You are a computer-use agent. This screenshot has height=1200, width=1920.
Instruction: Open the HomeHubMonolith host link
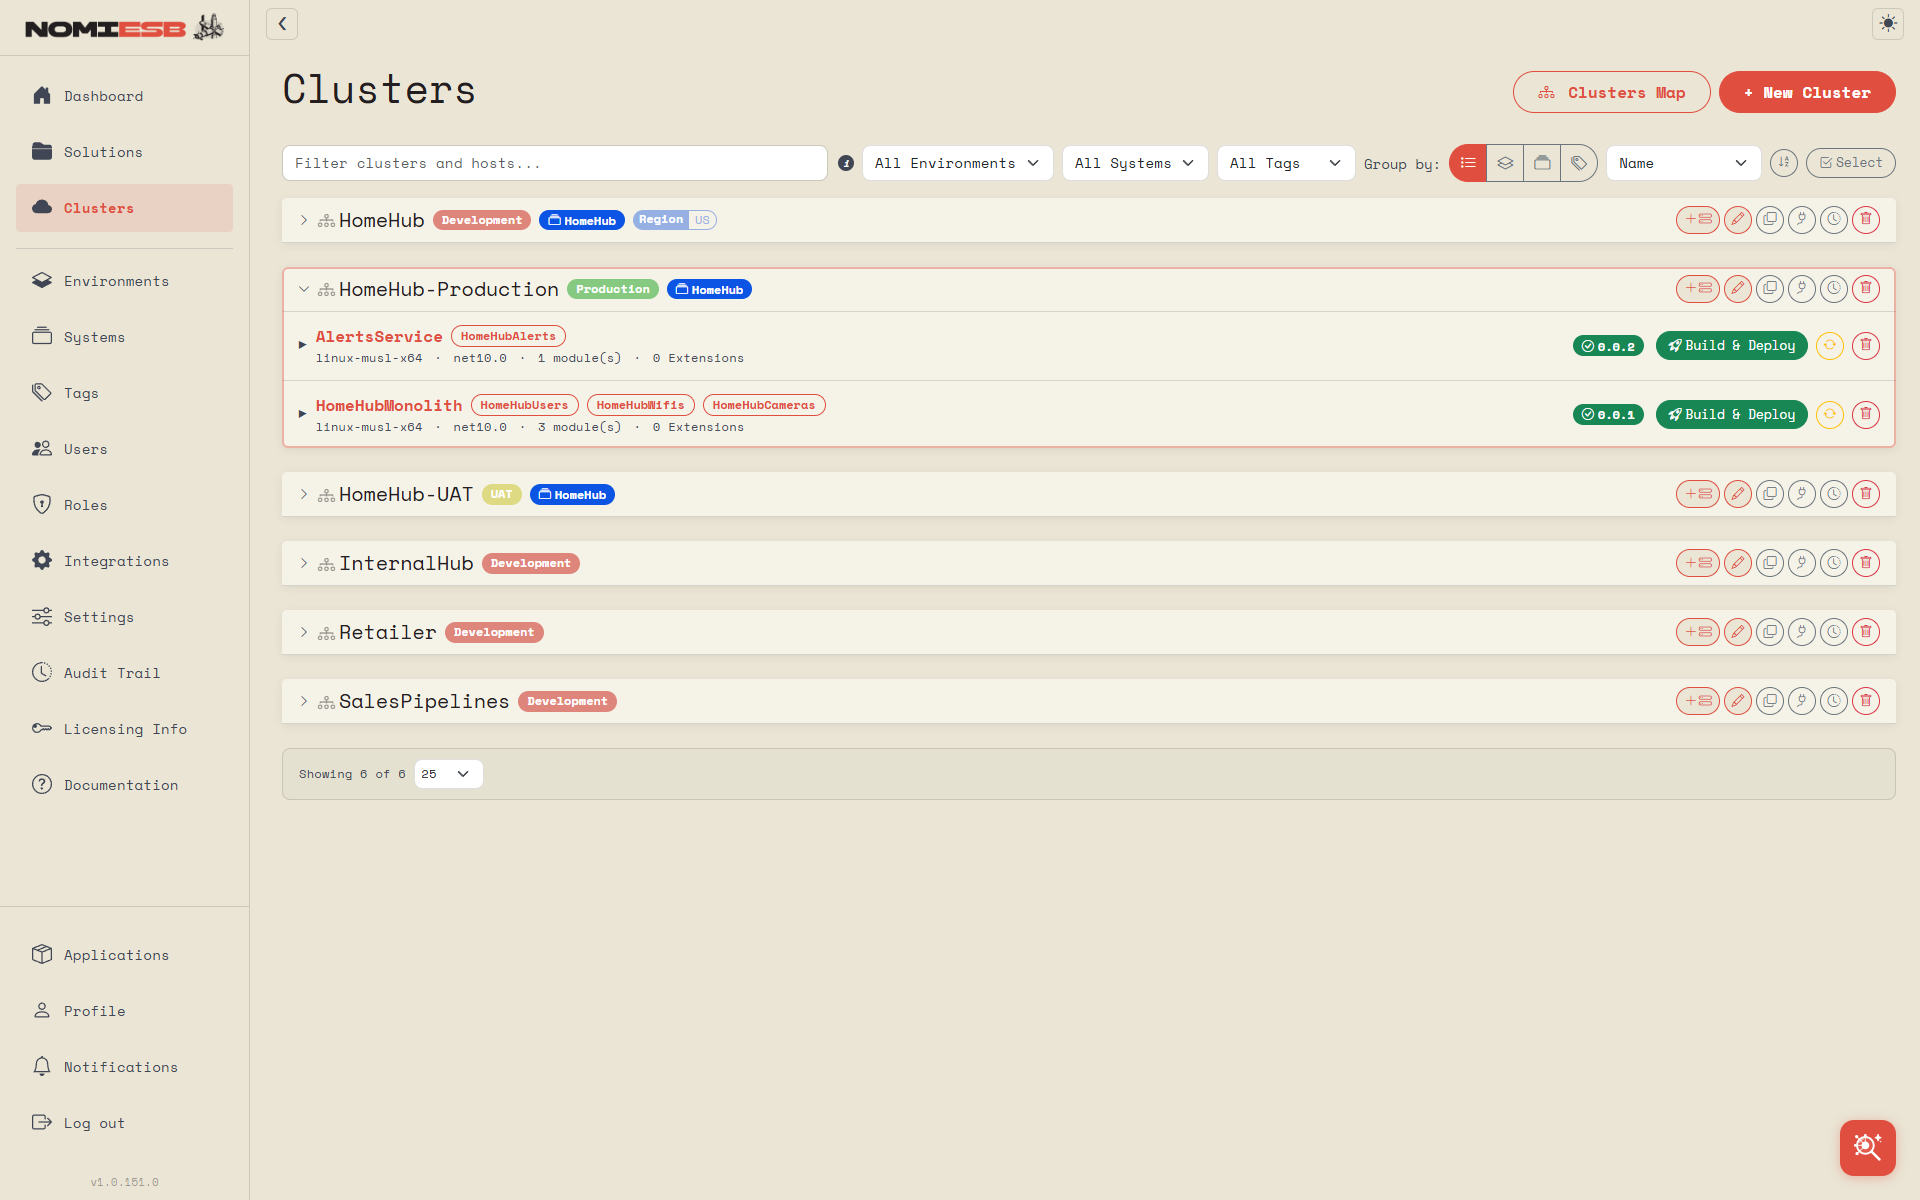click(389, 406)
